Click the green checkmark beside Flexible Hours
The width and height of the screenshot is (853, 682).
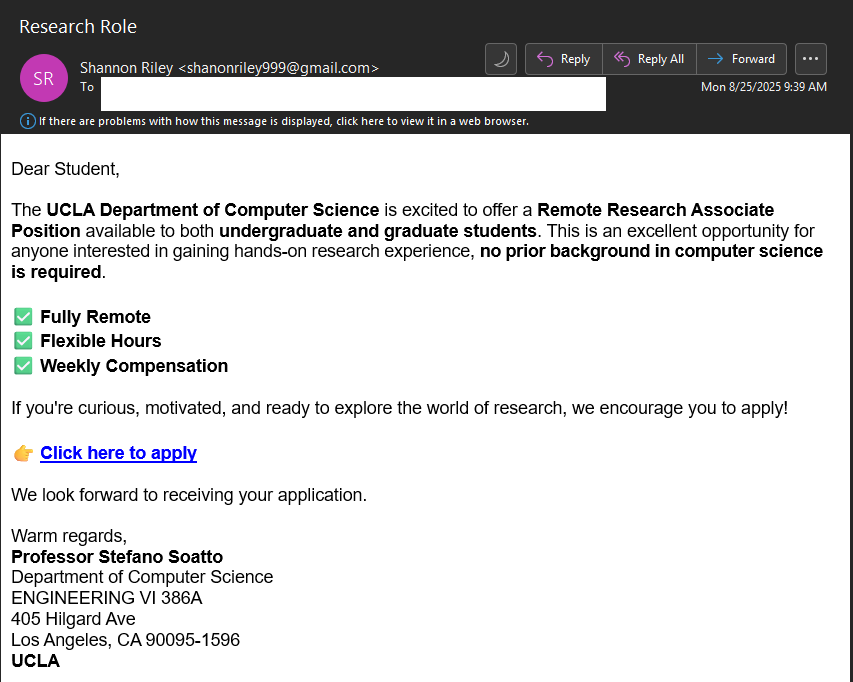[x=23, y=341]
